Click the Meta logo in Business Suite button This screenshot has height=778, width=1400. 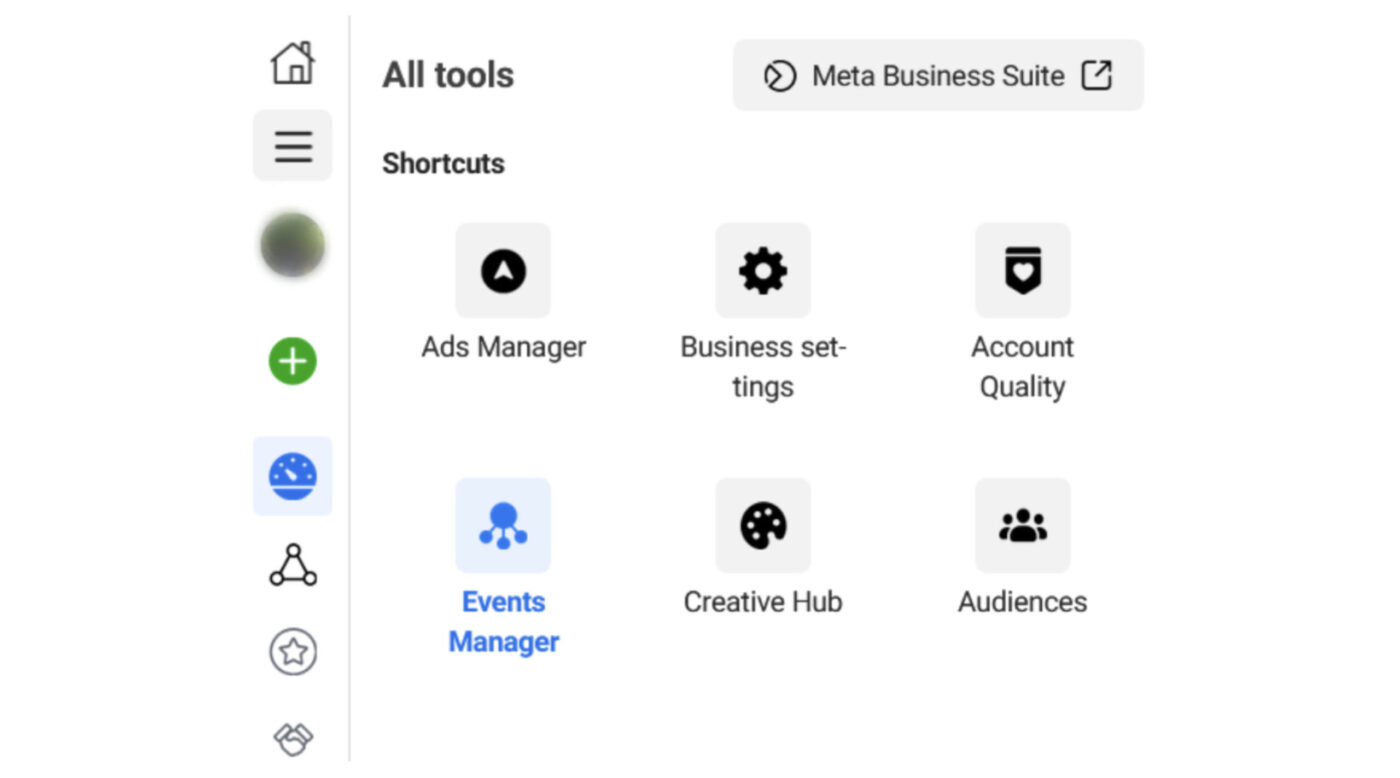780,76
